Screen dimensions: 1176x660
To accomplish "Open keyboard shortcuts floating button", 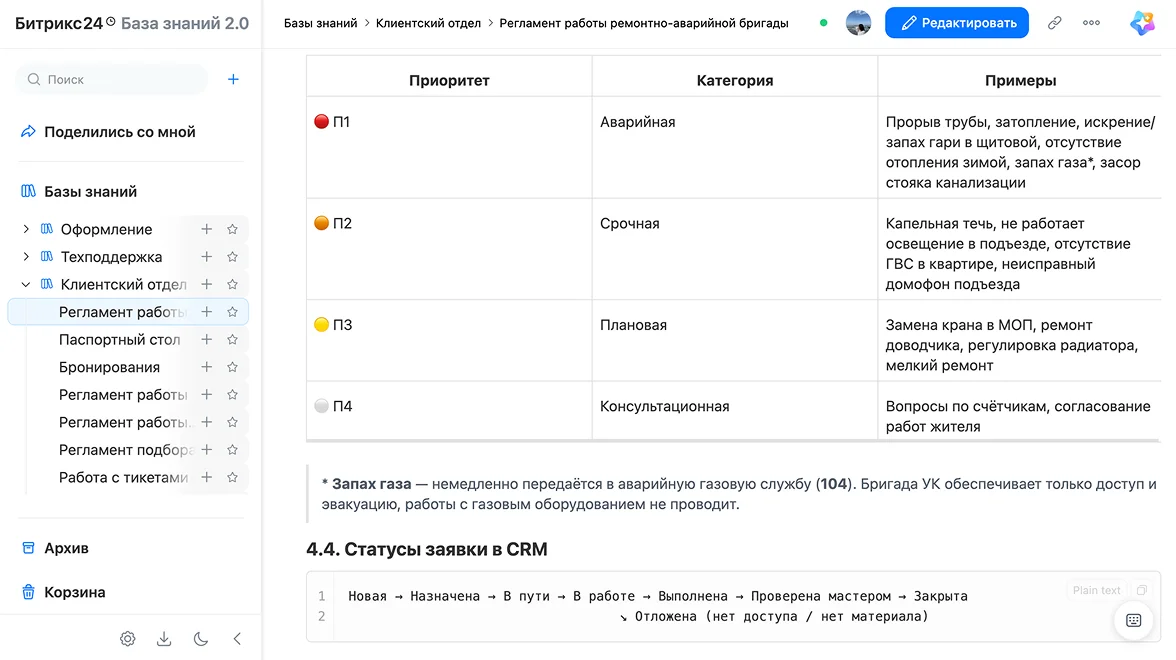I will click(x=1133, y=620).
